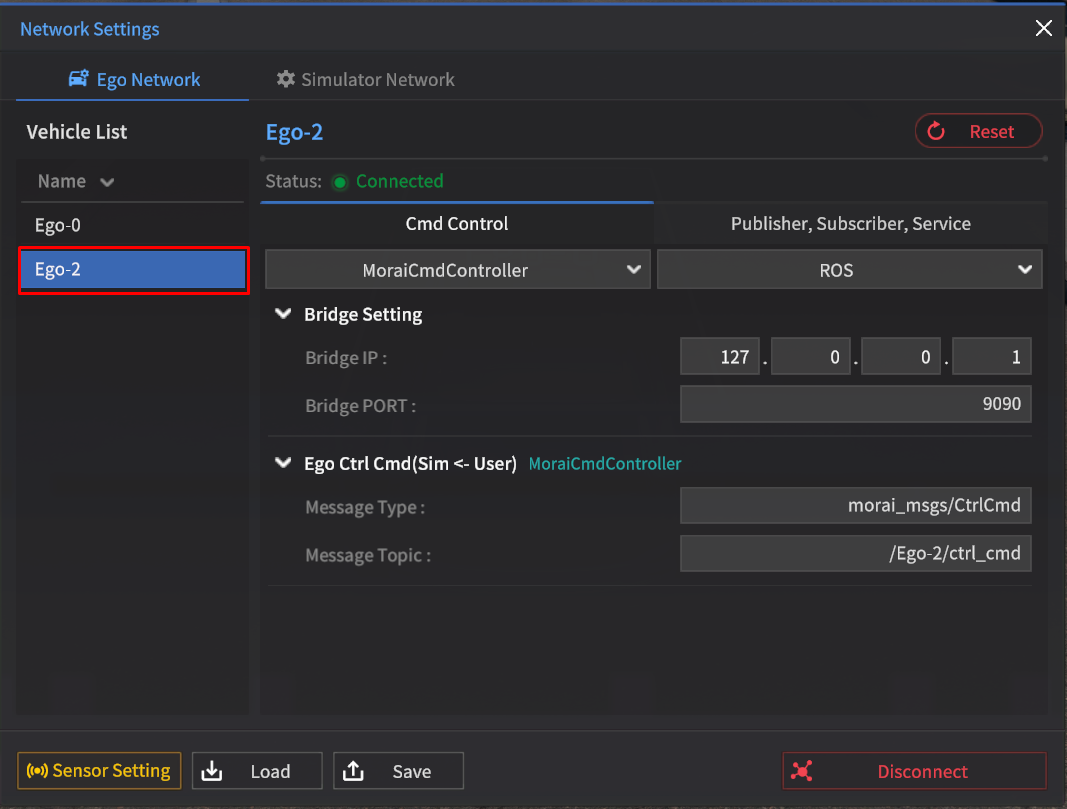The width and height of the screenshot is (1067, 809).
Task: Click the Bridge PORT field showing 9090
Action: pyautogui.click(x=855, y=405)
